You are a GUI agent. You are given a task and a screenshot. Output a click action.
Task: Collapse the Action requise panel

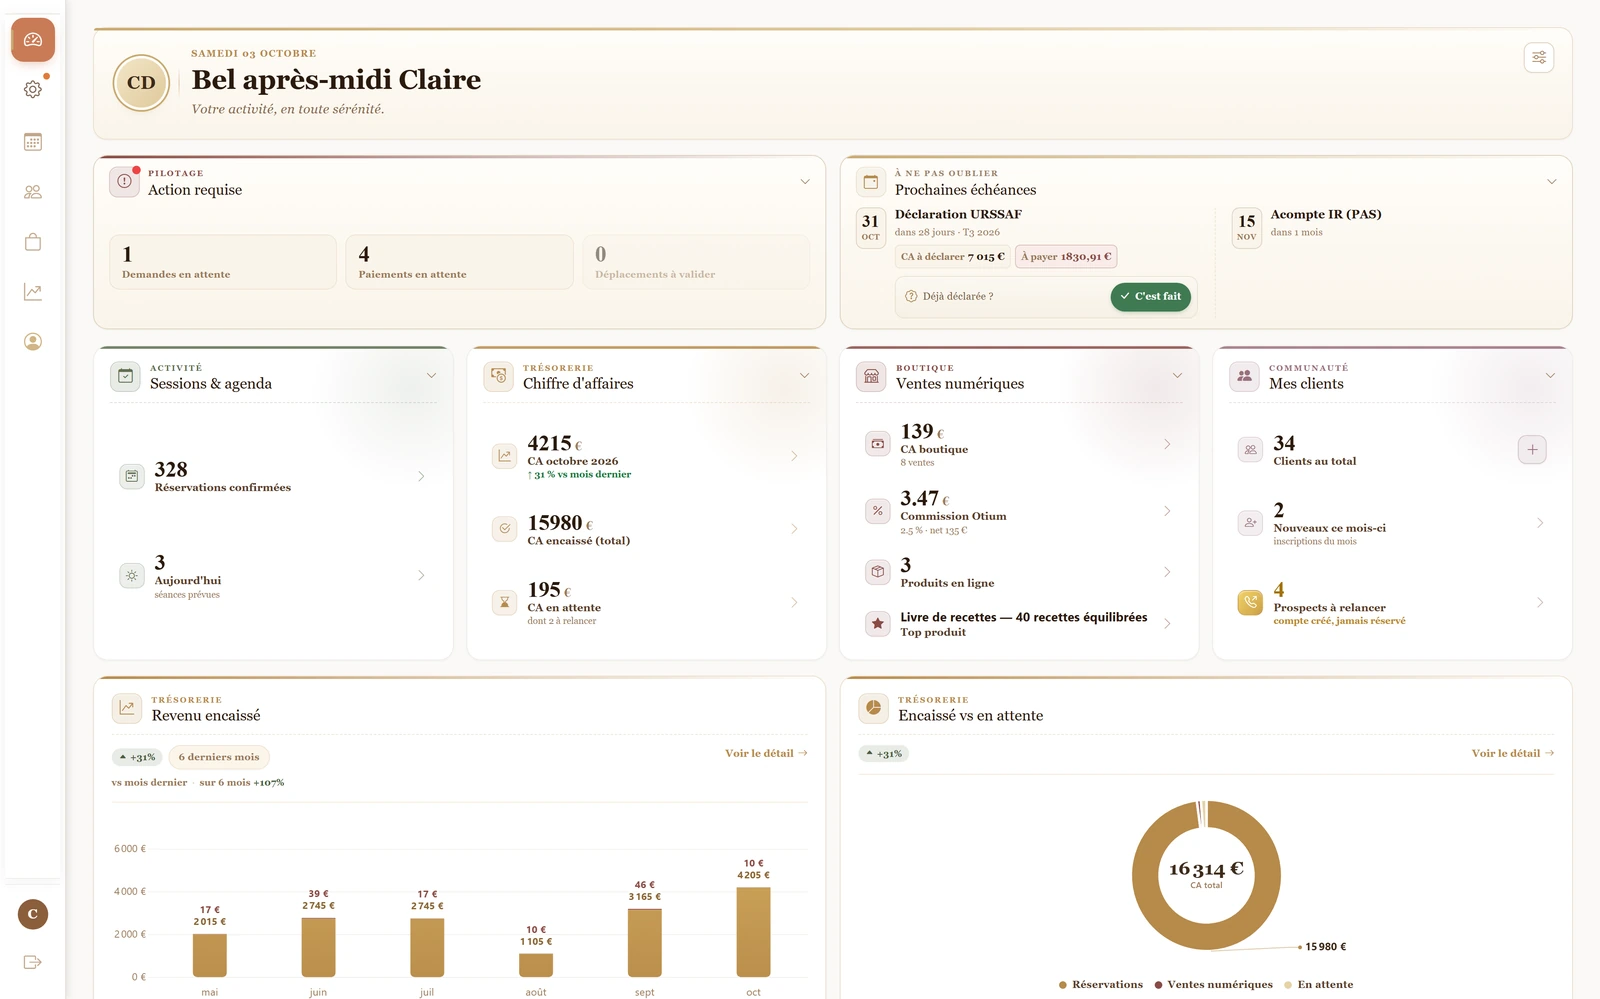pos(805,182)
